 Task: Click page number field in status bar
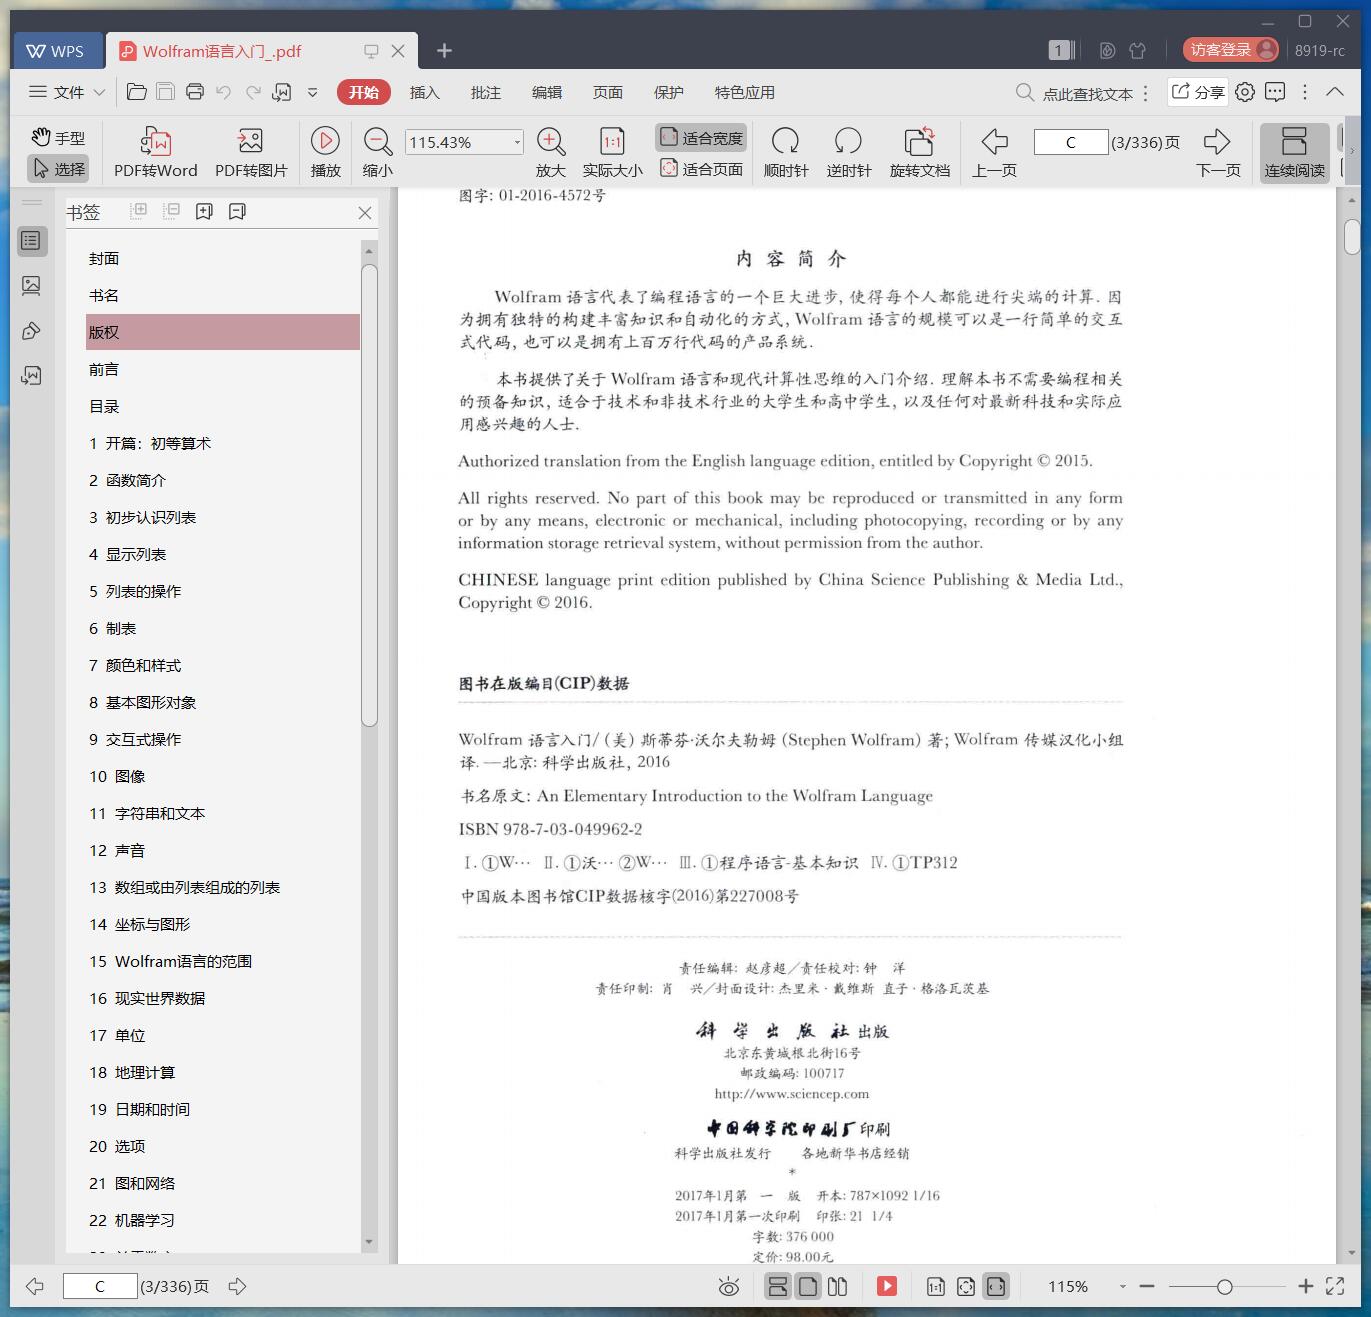(x=100, y=1286)
